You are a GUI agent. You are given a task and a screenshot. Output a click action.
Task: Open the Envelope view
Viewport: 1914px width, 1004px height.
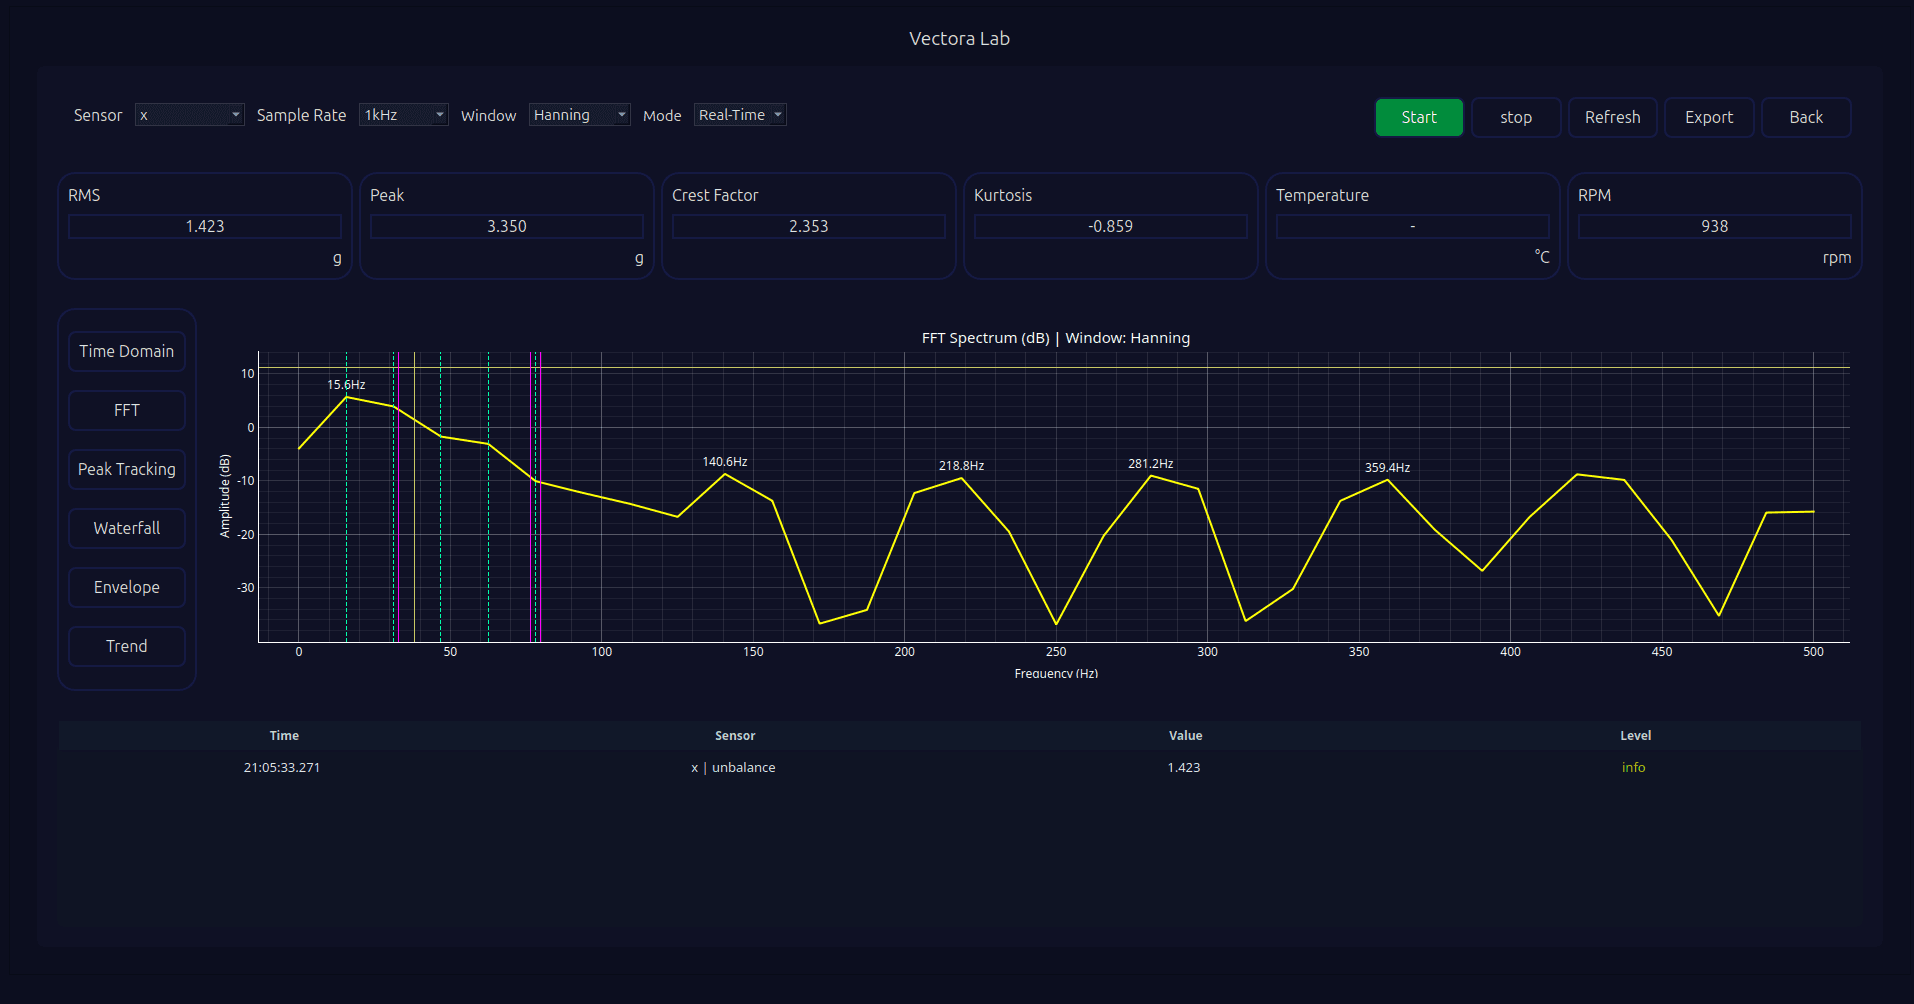(x=127, y=587)
